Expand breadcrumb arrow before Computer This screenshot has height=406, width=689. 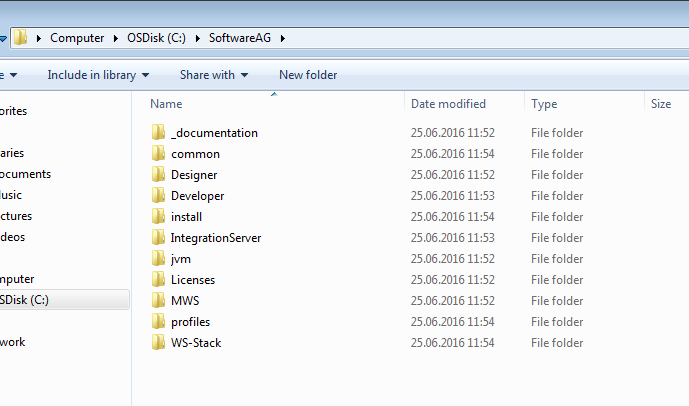pyautogui.click(x=39, y=38)
